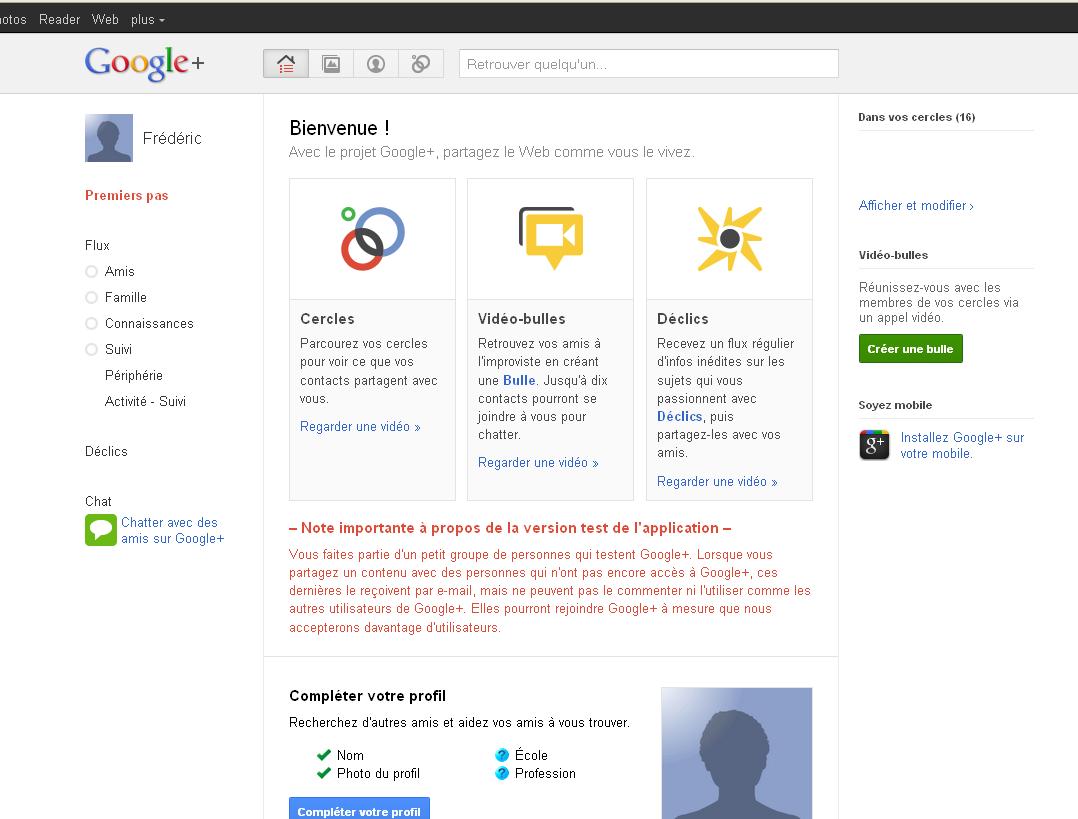Click the Photo du profil item

click(x=378, y=774)
